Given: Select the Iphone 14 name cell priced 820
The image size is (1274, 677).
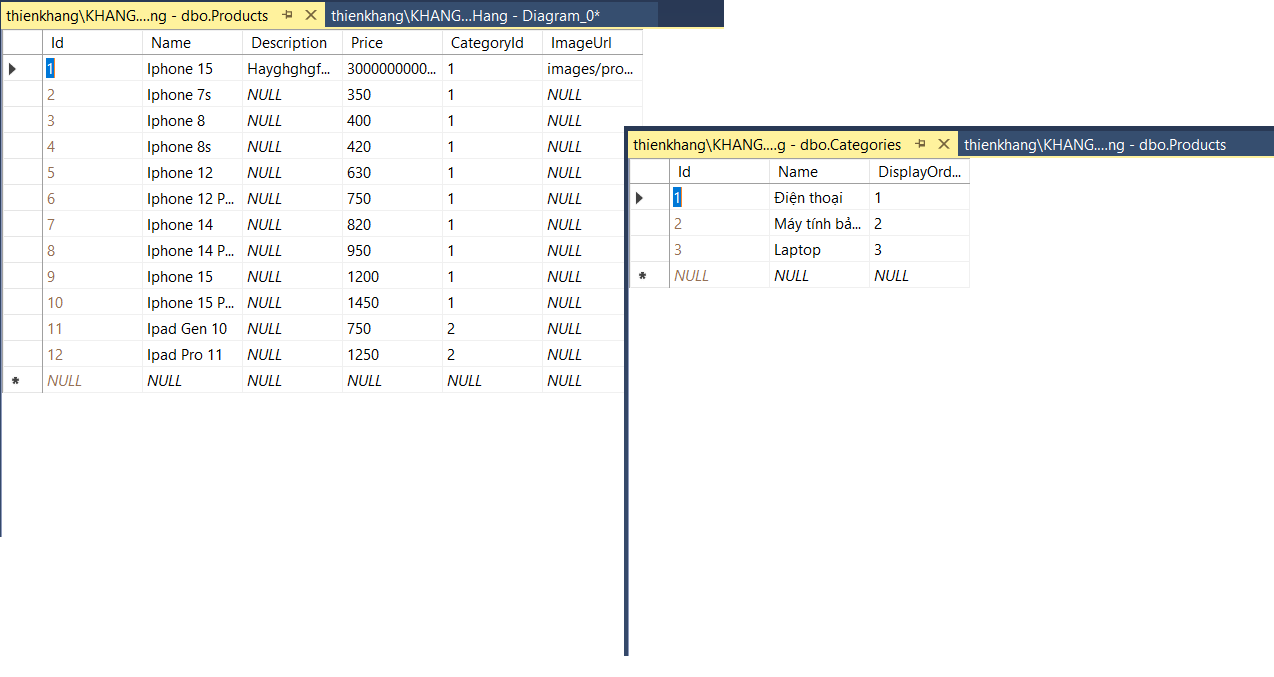Looking at the screenshot, I should click(192, 225).
